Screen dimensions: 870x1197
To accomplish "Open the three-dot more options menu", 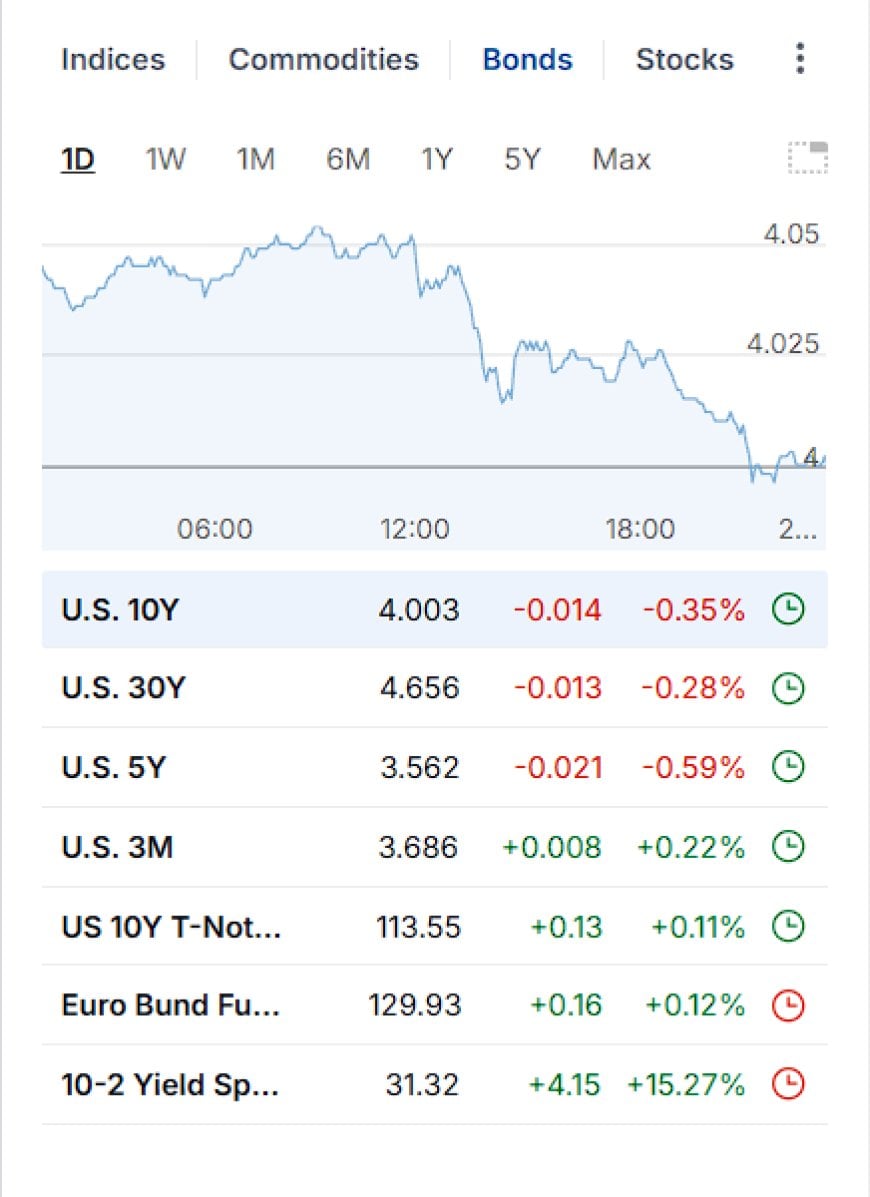I will point(799,59).
